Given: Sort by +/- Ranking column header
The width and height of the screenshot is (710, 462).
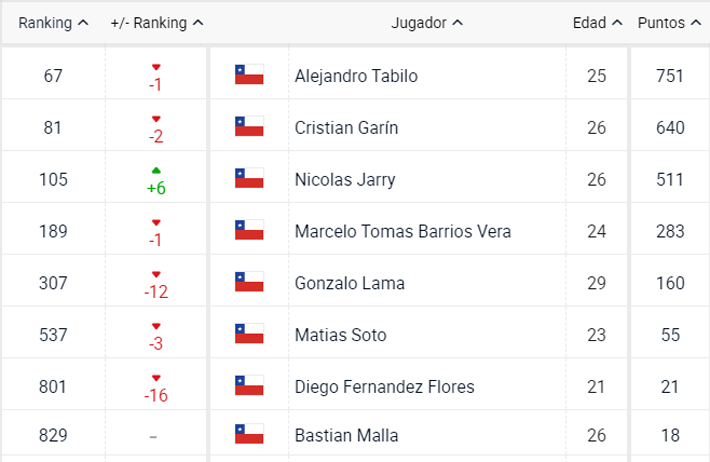Looking at the screenshot, I should [157, 23].
